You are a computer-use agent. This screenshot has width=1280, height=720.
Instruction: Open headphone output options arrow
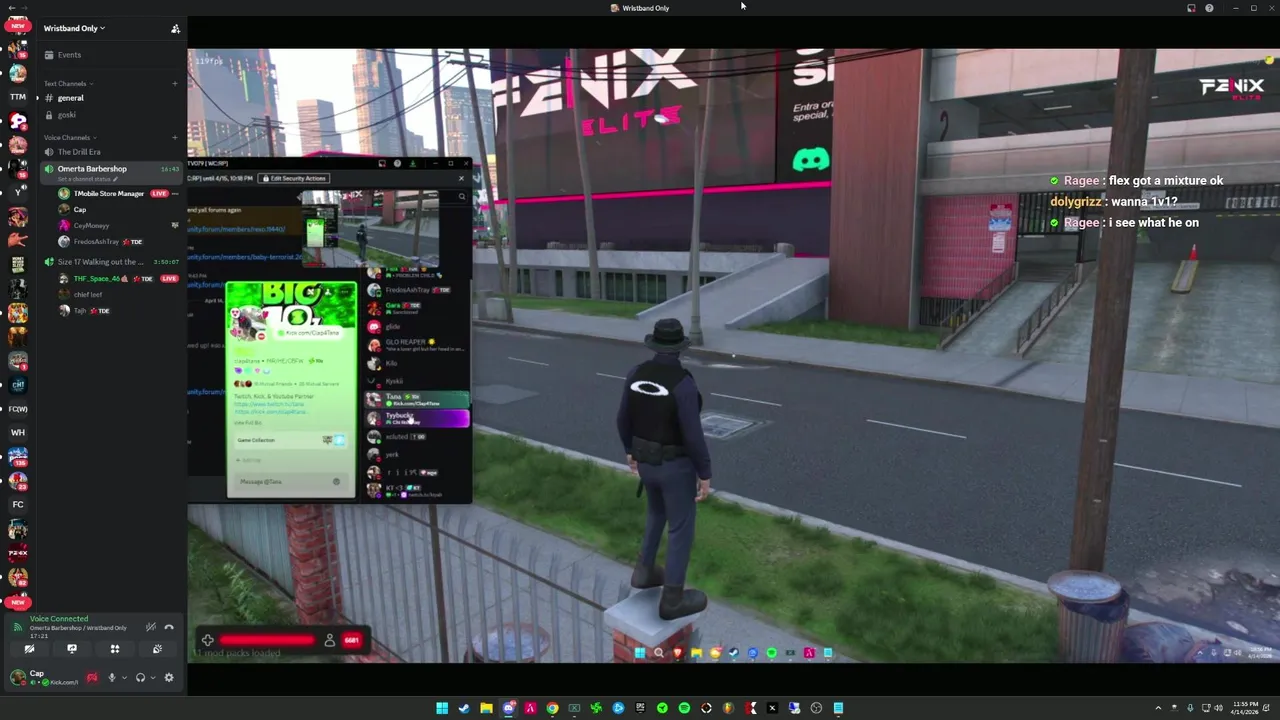tap(153, 678)
